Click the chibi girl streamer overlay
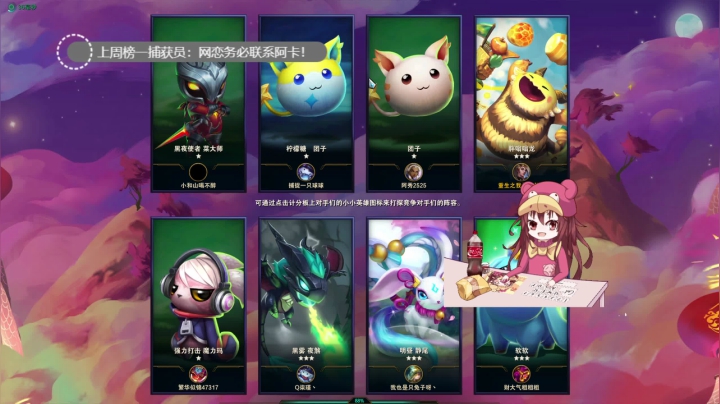Image resolution: width=720 pixels, height=404 pixels. (526, 243)
